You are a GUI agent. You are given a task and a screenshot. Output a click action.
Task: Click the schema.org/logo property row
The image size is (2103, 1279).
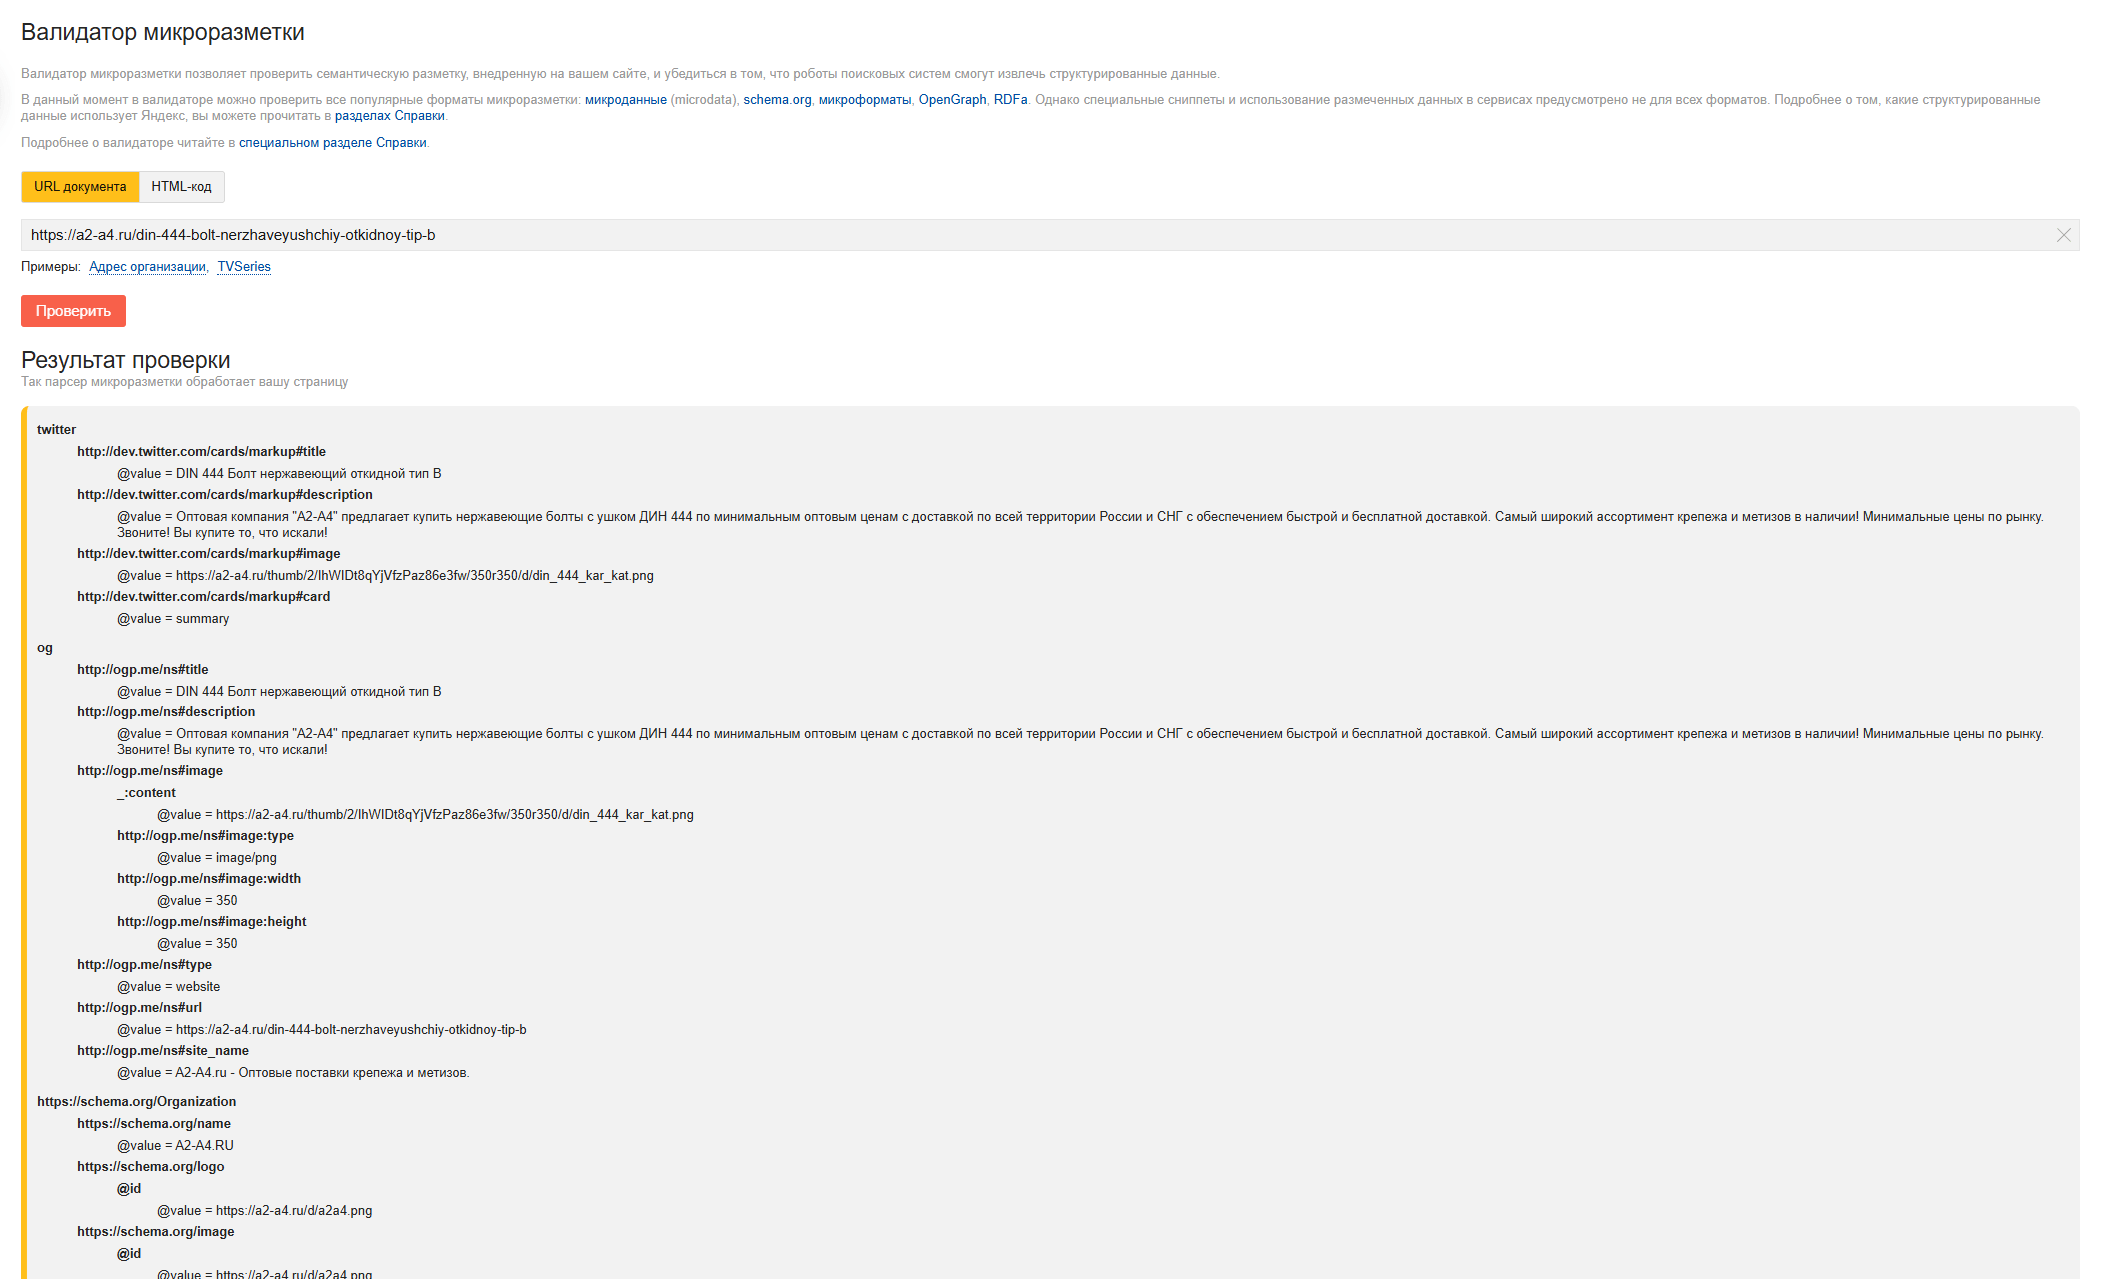coord(150,1167)
